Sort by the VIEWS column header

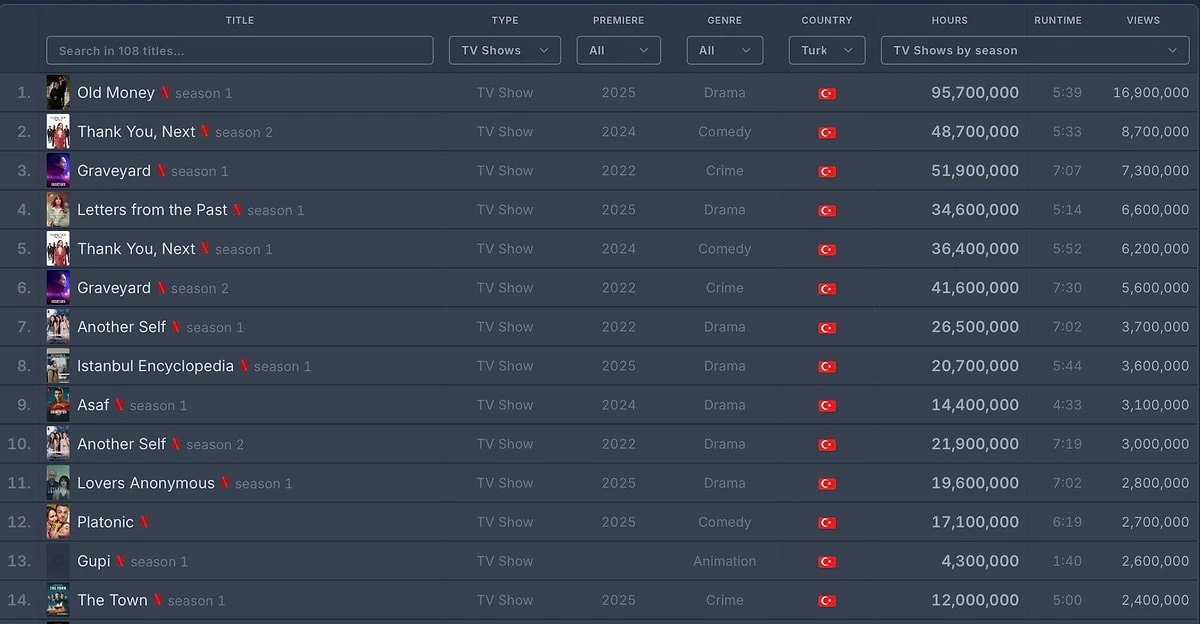[1143, 20]
